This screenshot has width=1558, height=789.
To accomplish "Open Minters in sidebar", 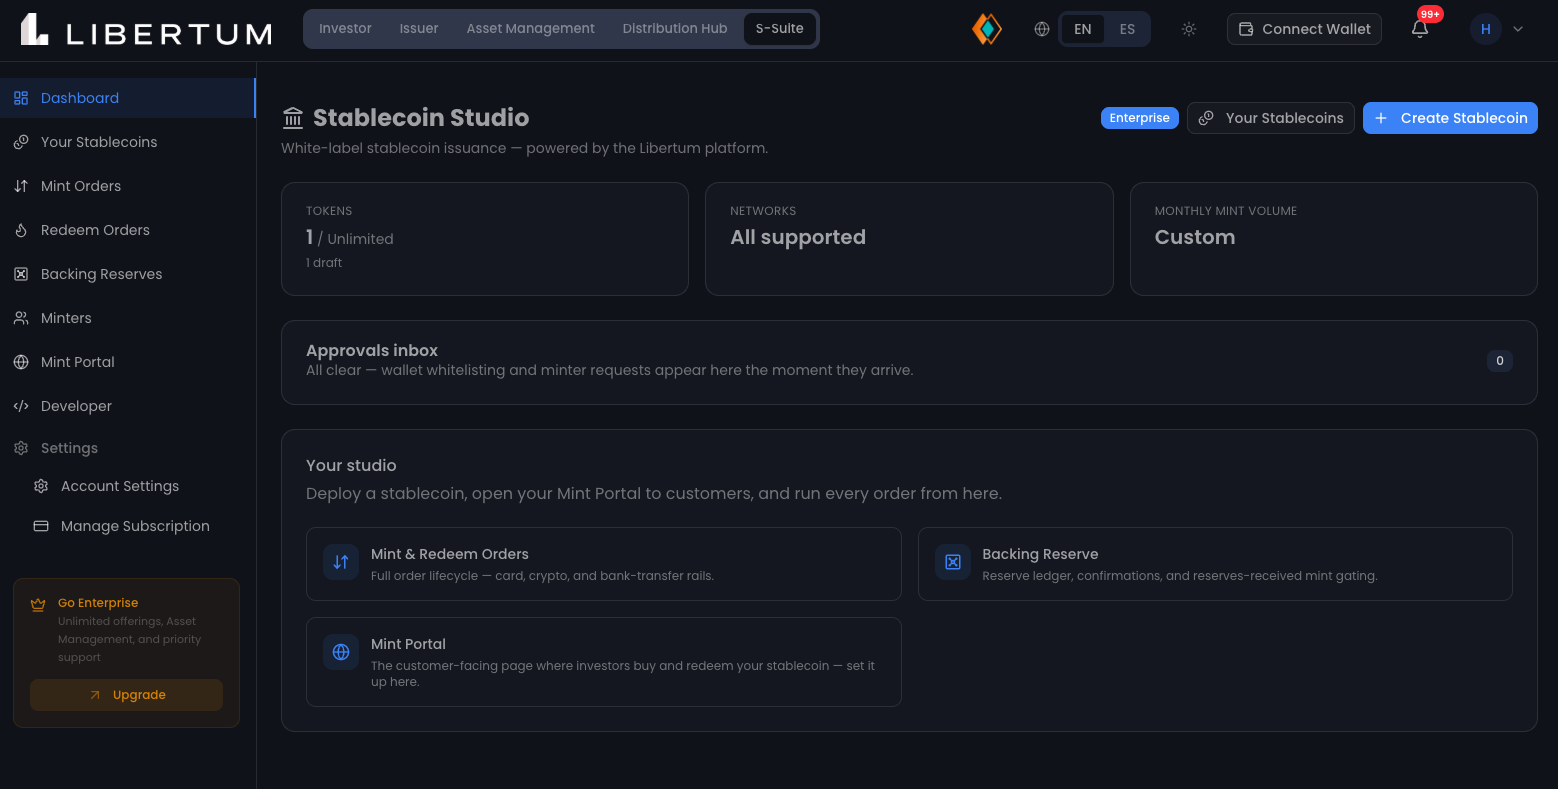I will (127, 318).
